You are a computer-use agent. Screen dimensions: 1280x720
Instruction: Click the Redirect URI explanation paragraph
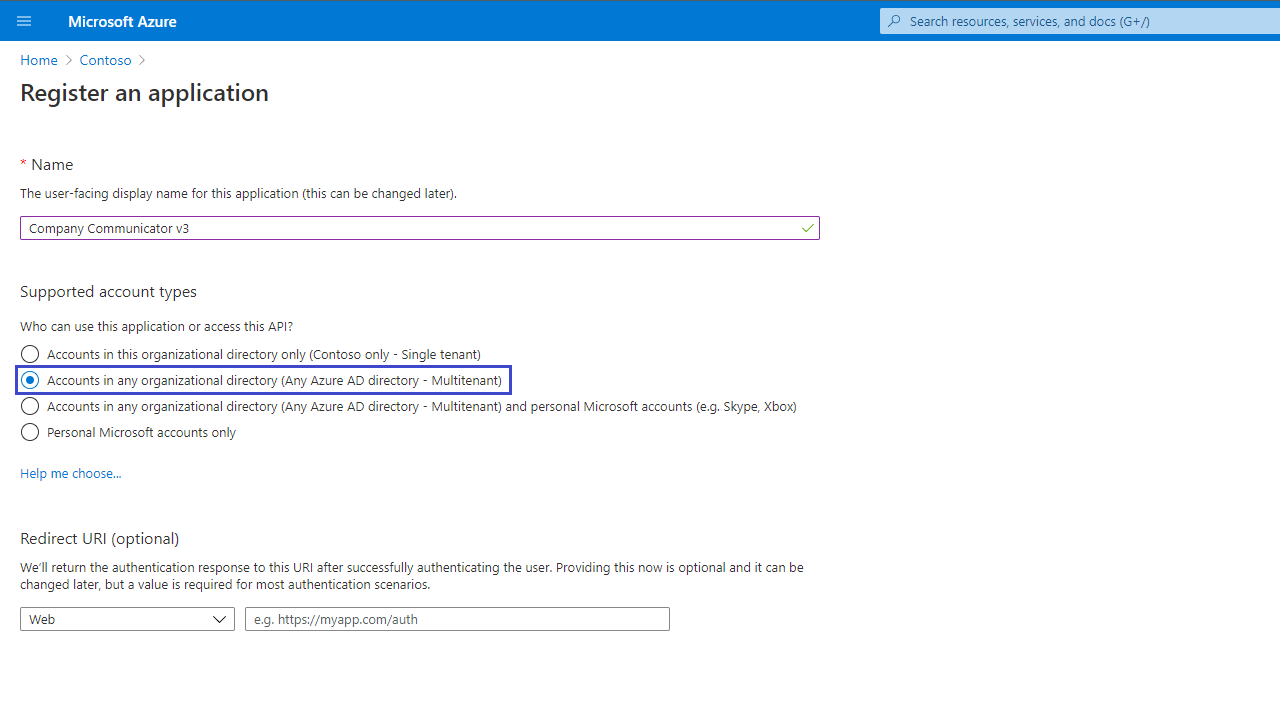click(x=412, y=576)
